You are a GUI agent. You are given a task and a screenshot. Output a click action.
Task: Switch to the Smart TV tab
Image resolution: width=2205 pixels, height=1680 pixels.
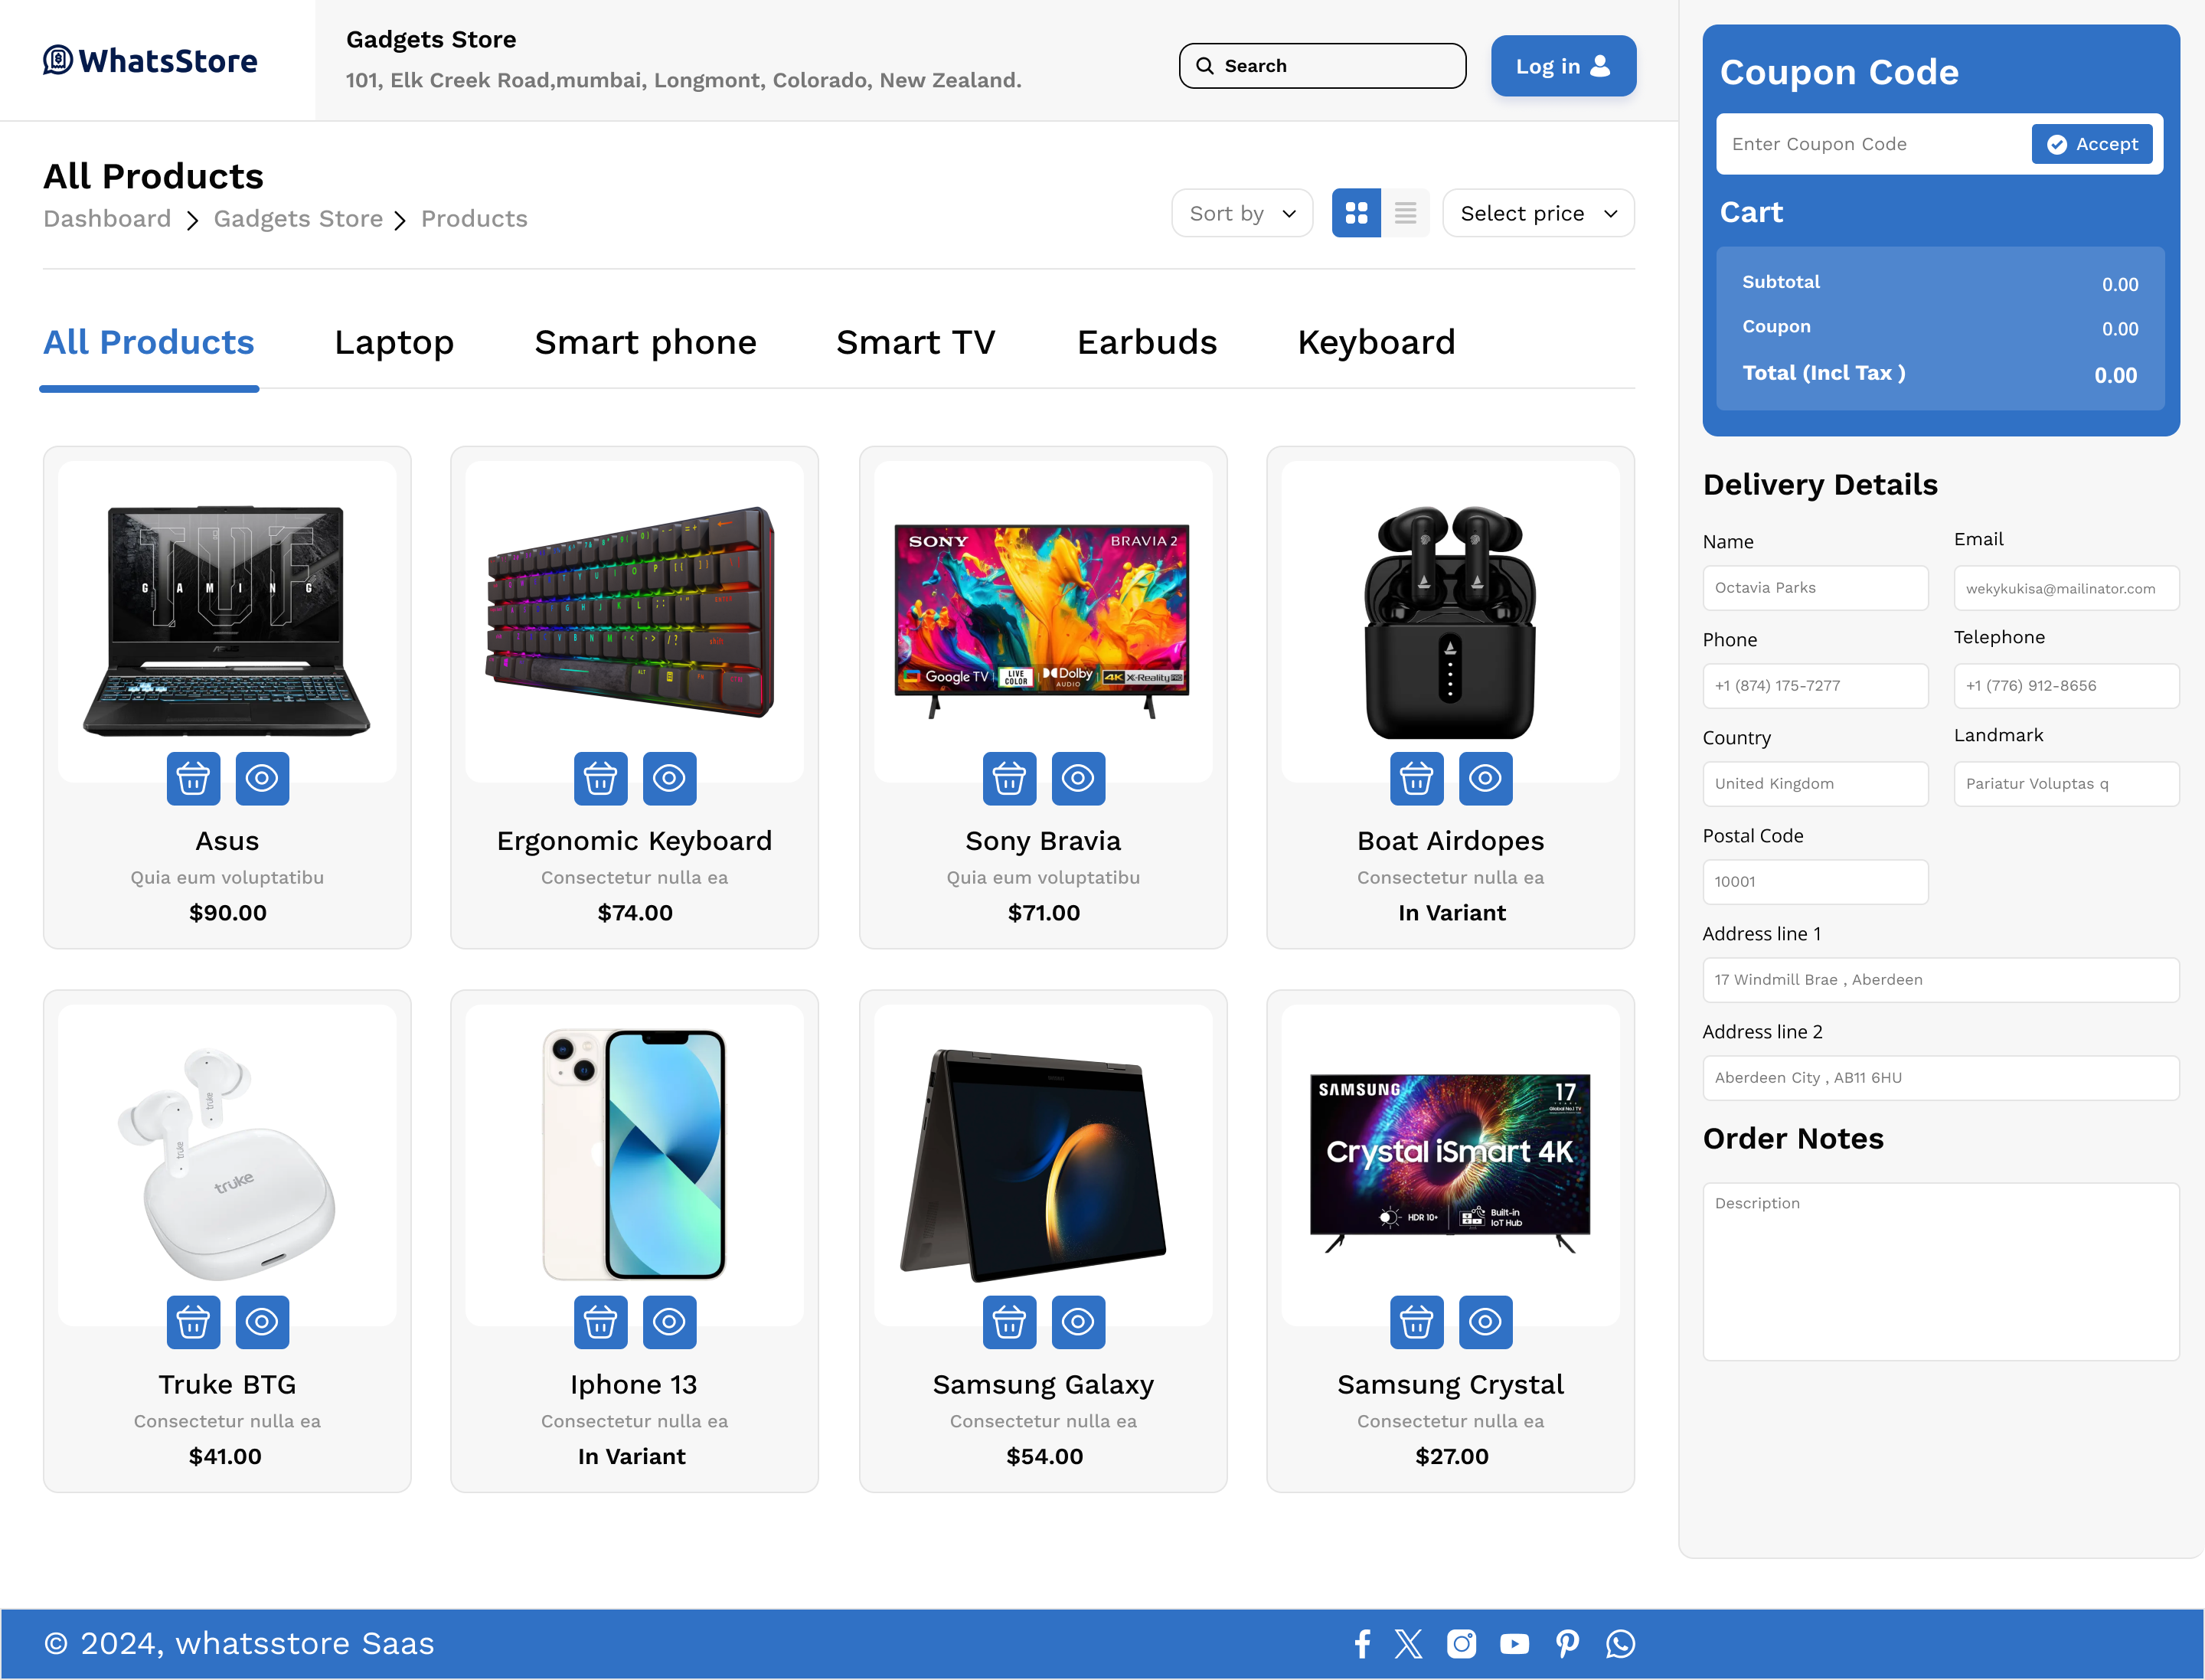click(x=915, y=343)
